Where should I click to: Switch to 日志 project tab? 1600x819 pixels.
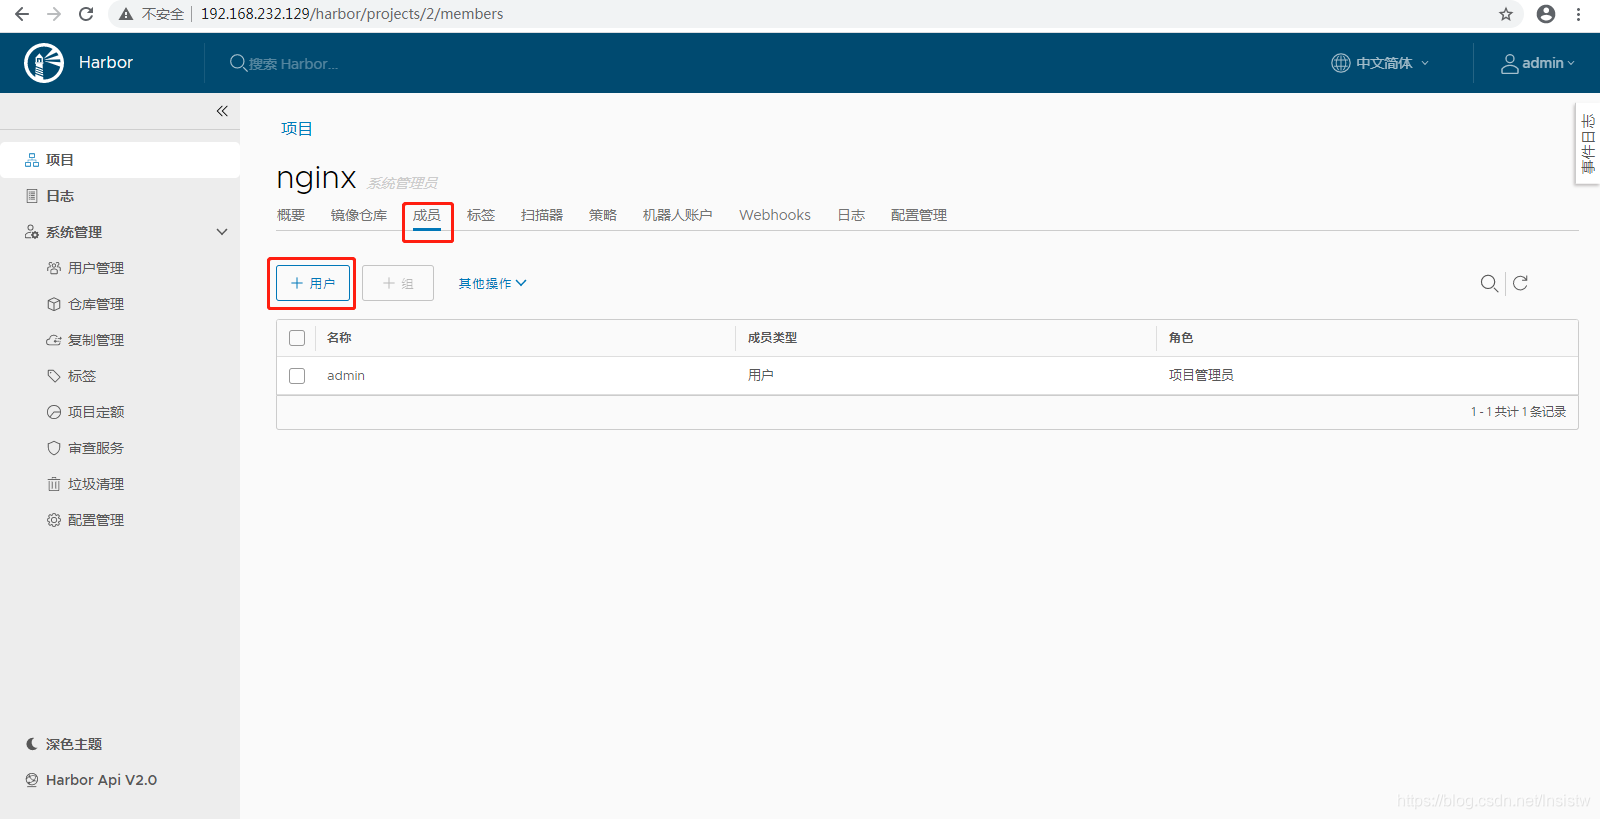coord(851,215)
